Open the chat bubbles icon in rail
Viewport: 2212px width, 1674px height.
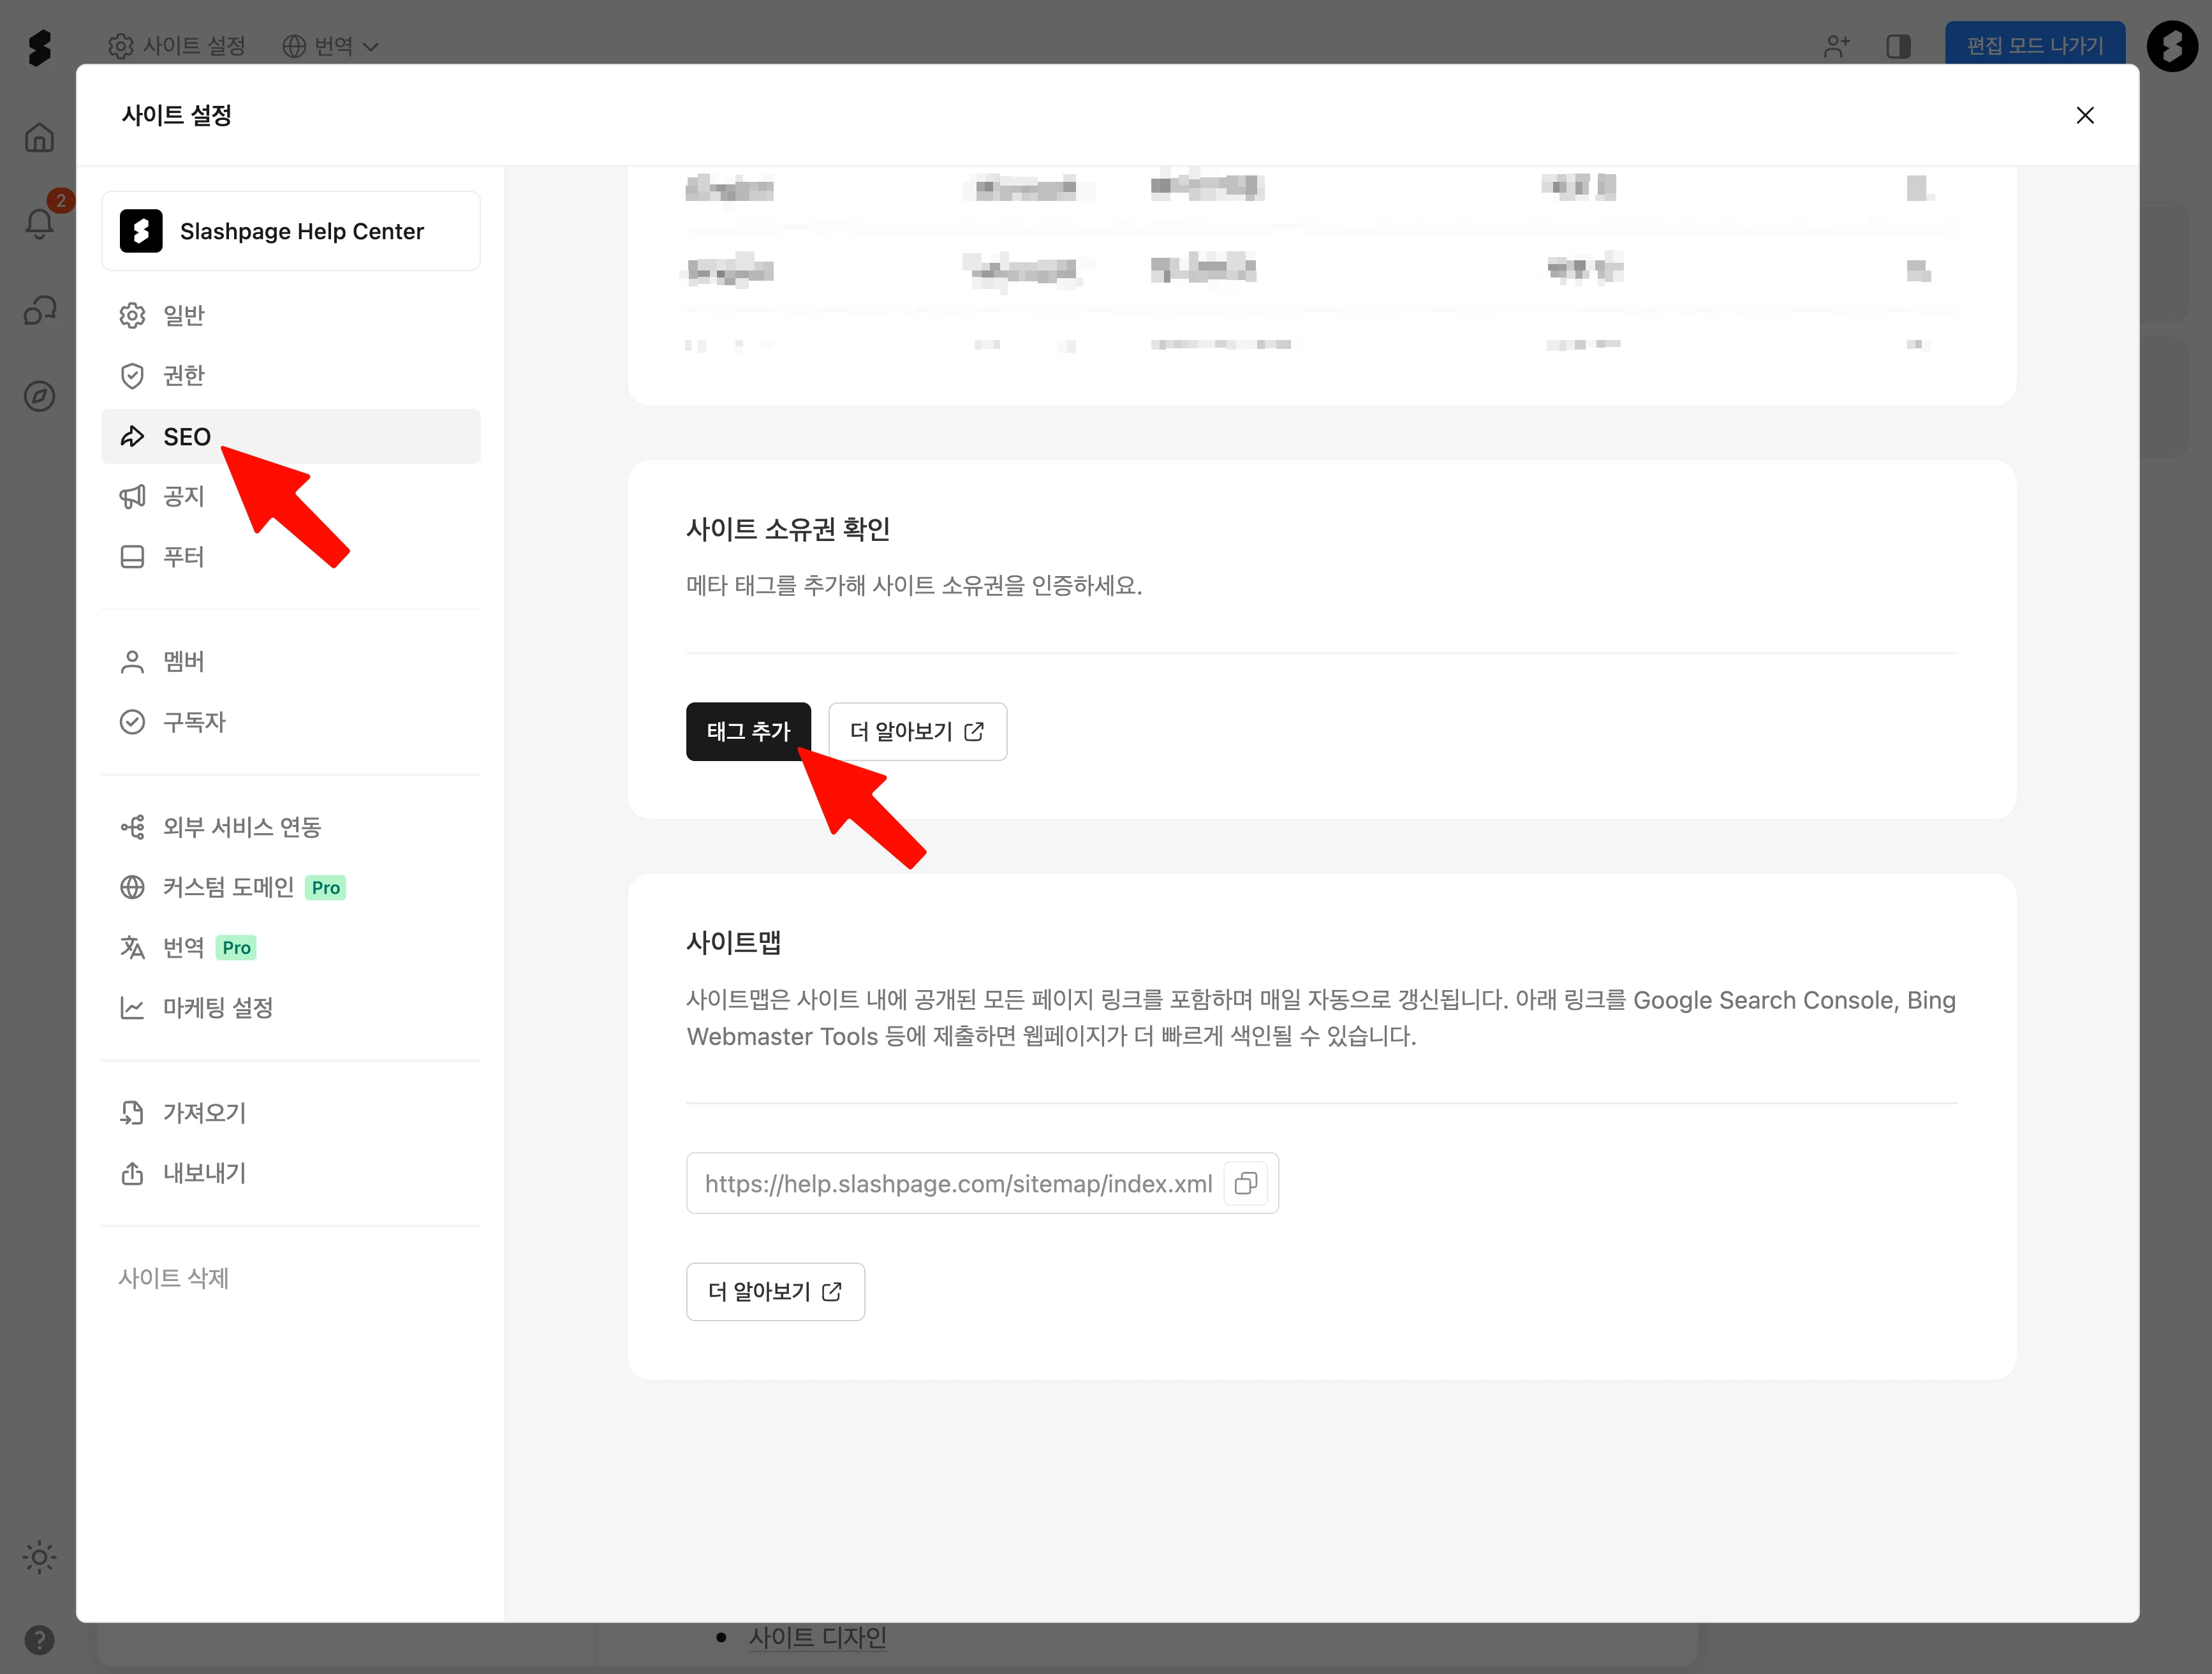pyautogui.click(x=39, y=310)
